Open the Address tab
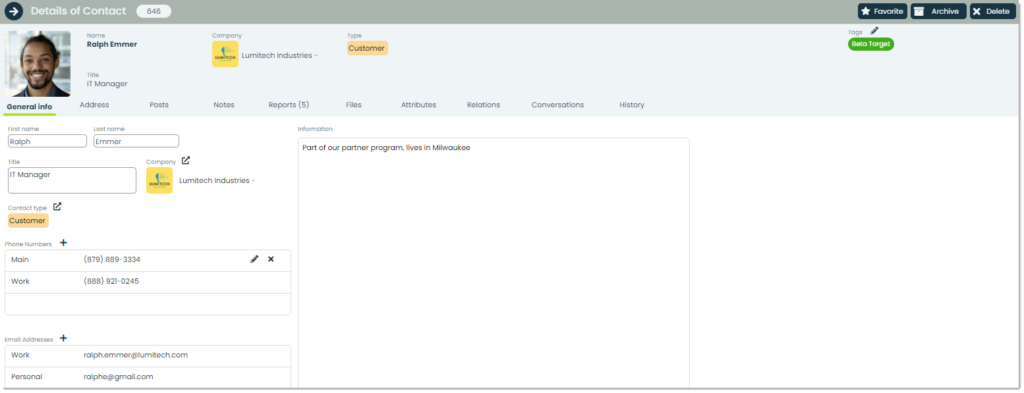1024x393 pixels. [94, 104]
